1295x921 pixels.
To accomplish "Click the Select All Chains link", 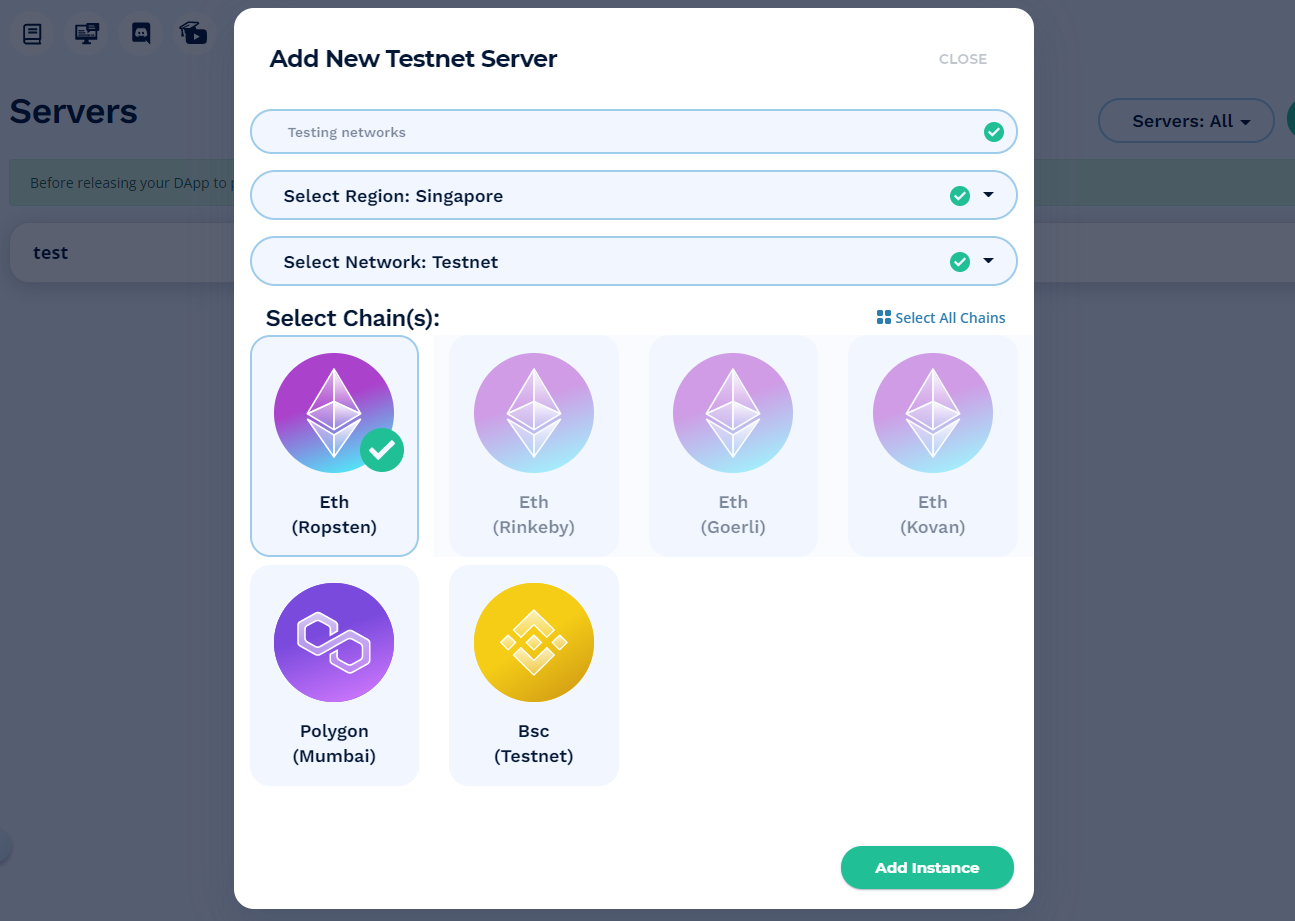I will (941, 317).
